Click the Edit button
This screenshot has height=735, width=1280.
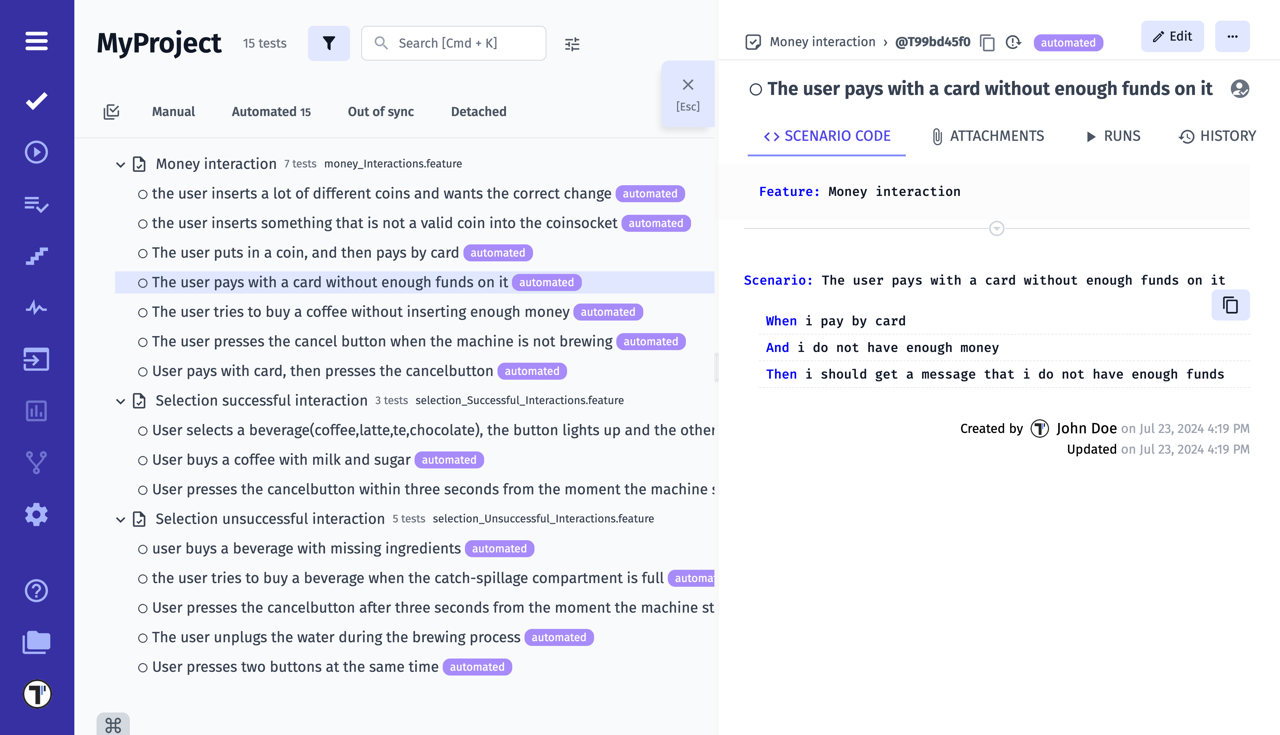point(1172,36)
